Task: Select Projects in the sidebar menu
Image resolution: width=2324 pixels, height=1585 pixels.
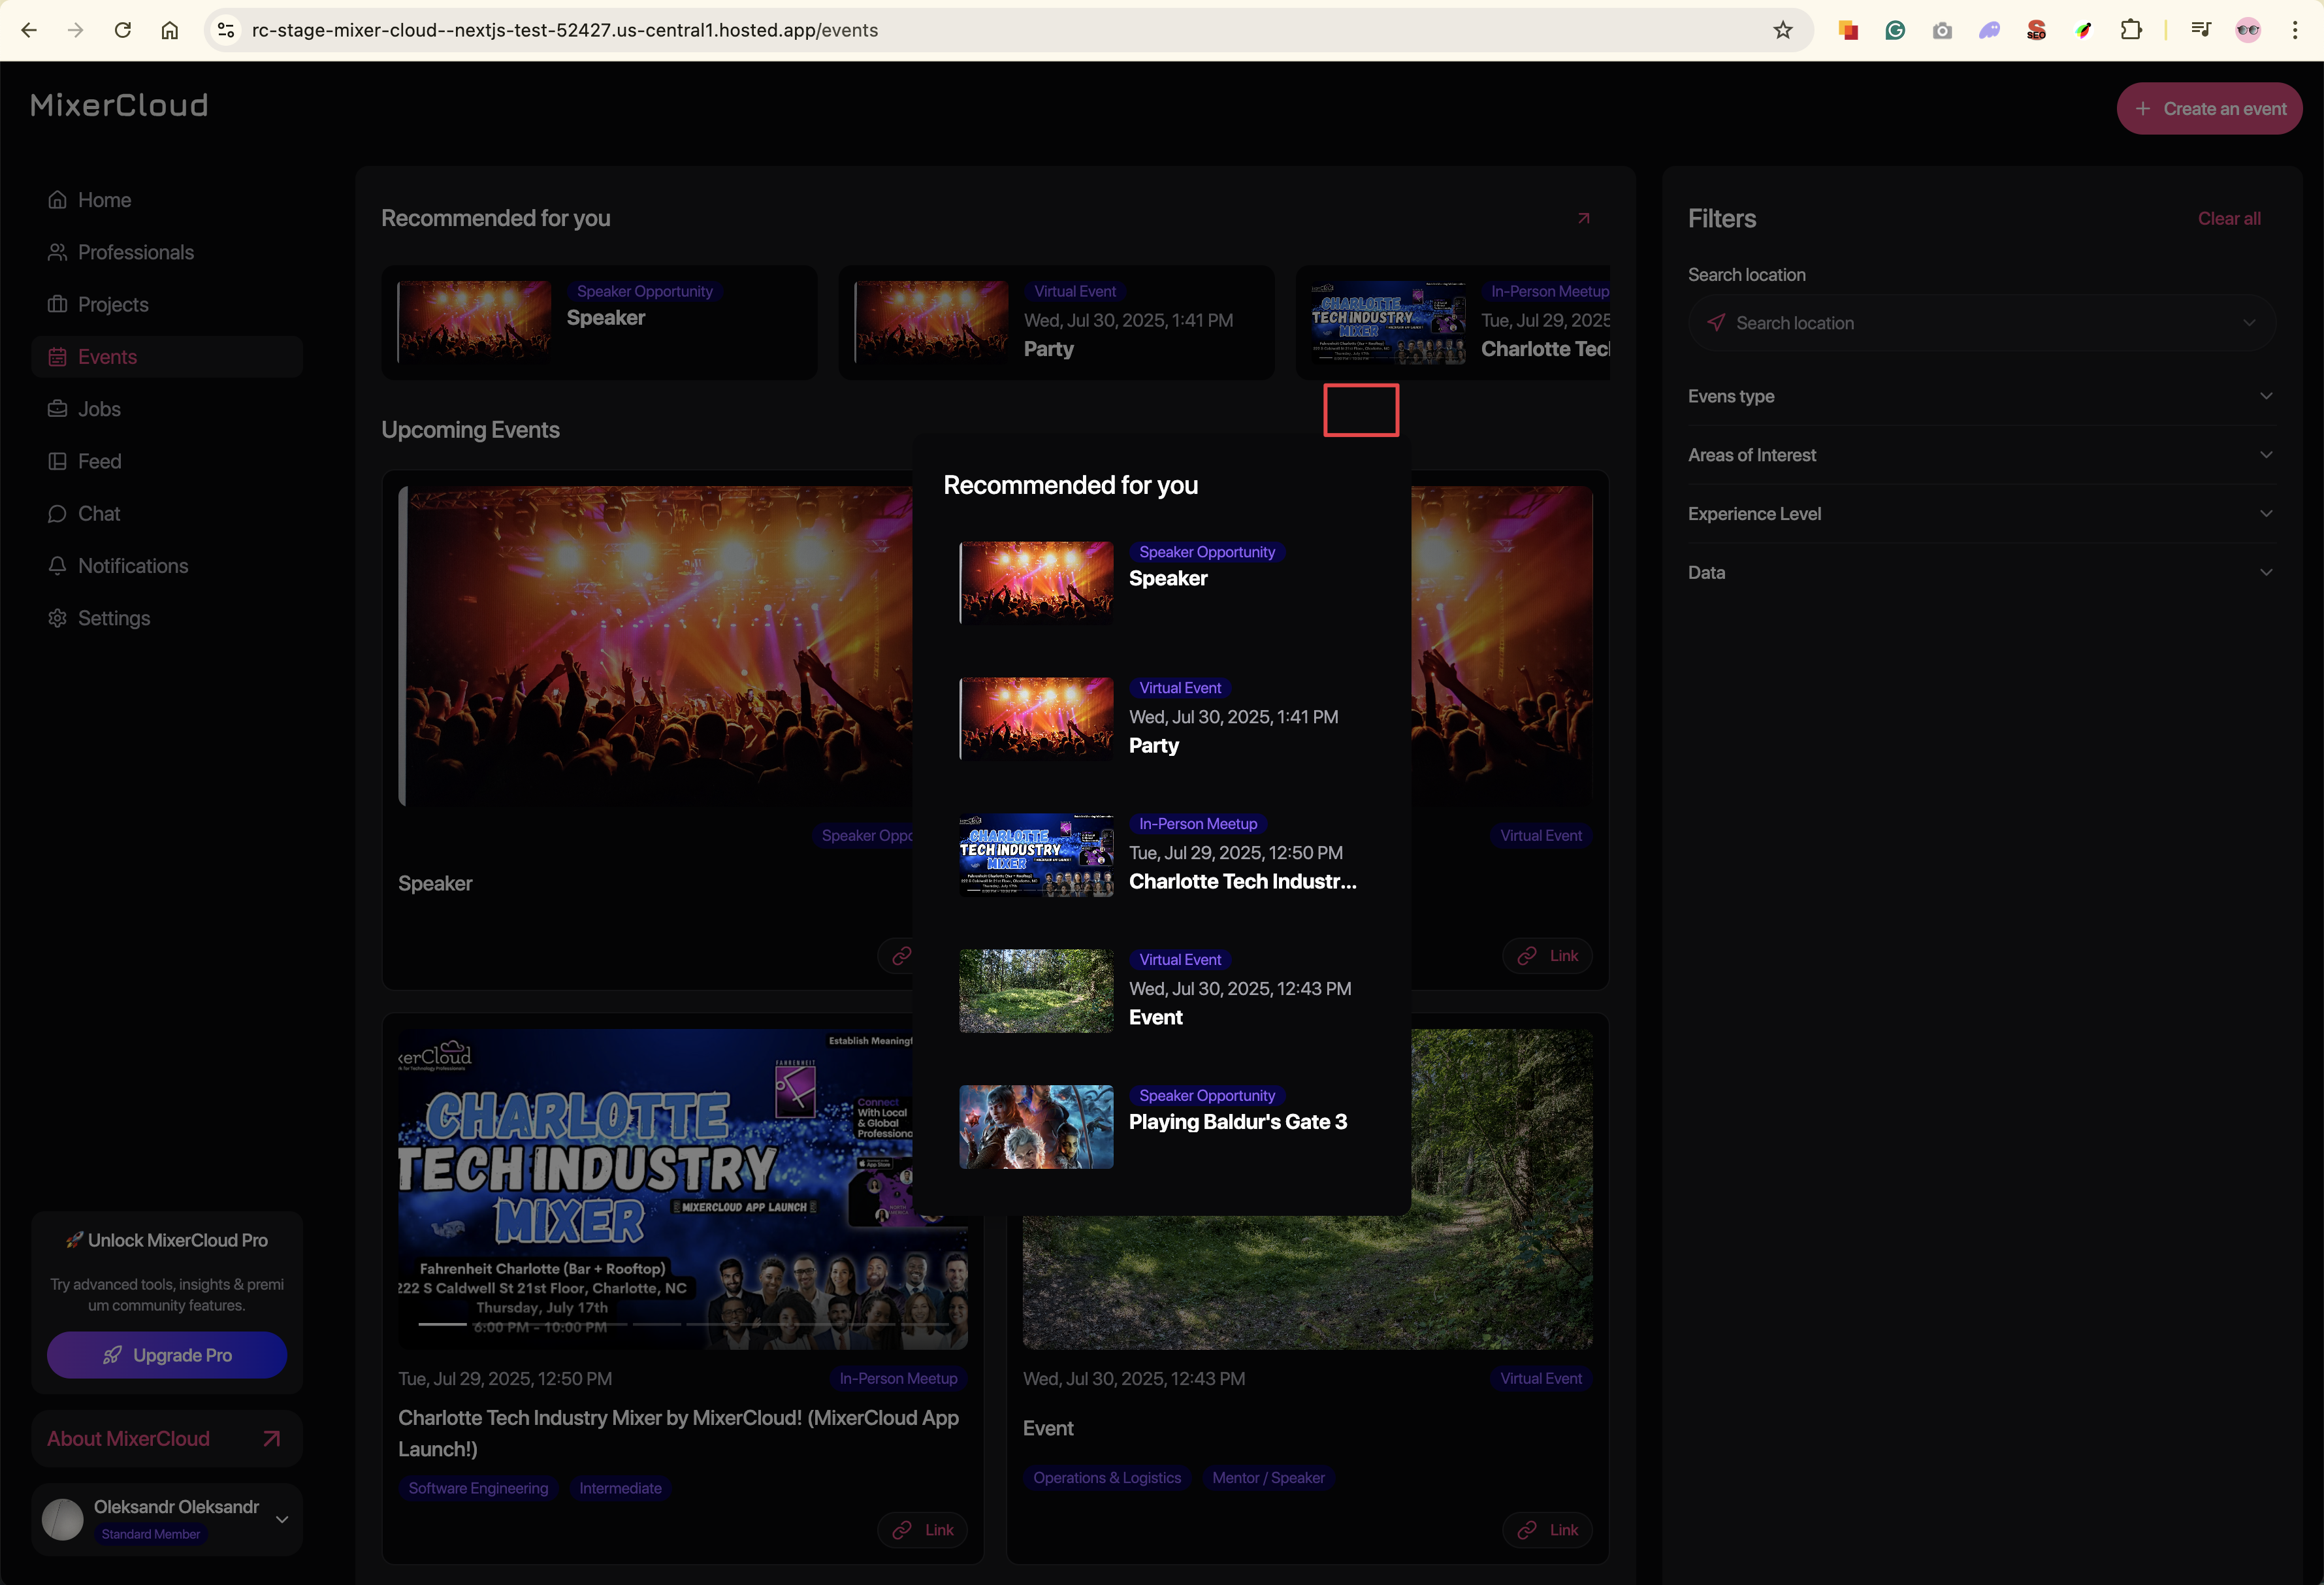Action: pos(113,305)
